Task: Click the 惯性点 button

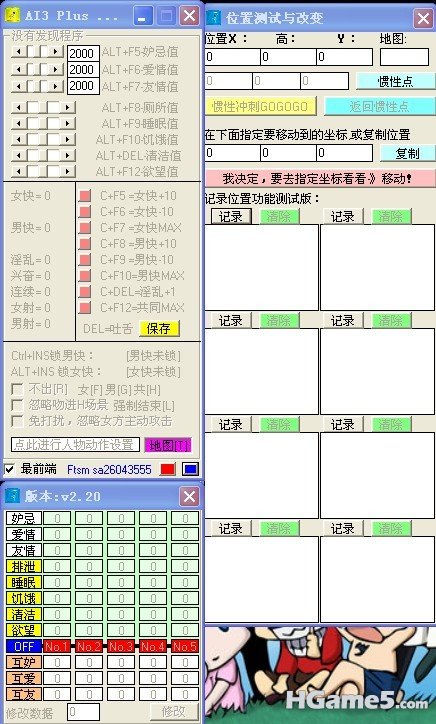Action: pos(395,81)
